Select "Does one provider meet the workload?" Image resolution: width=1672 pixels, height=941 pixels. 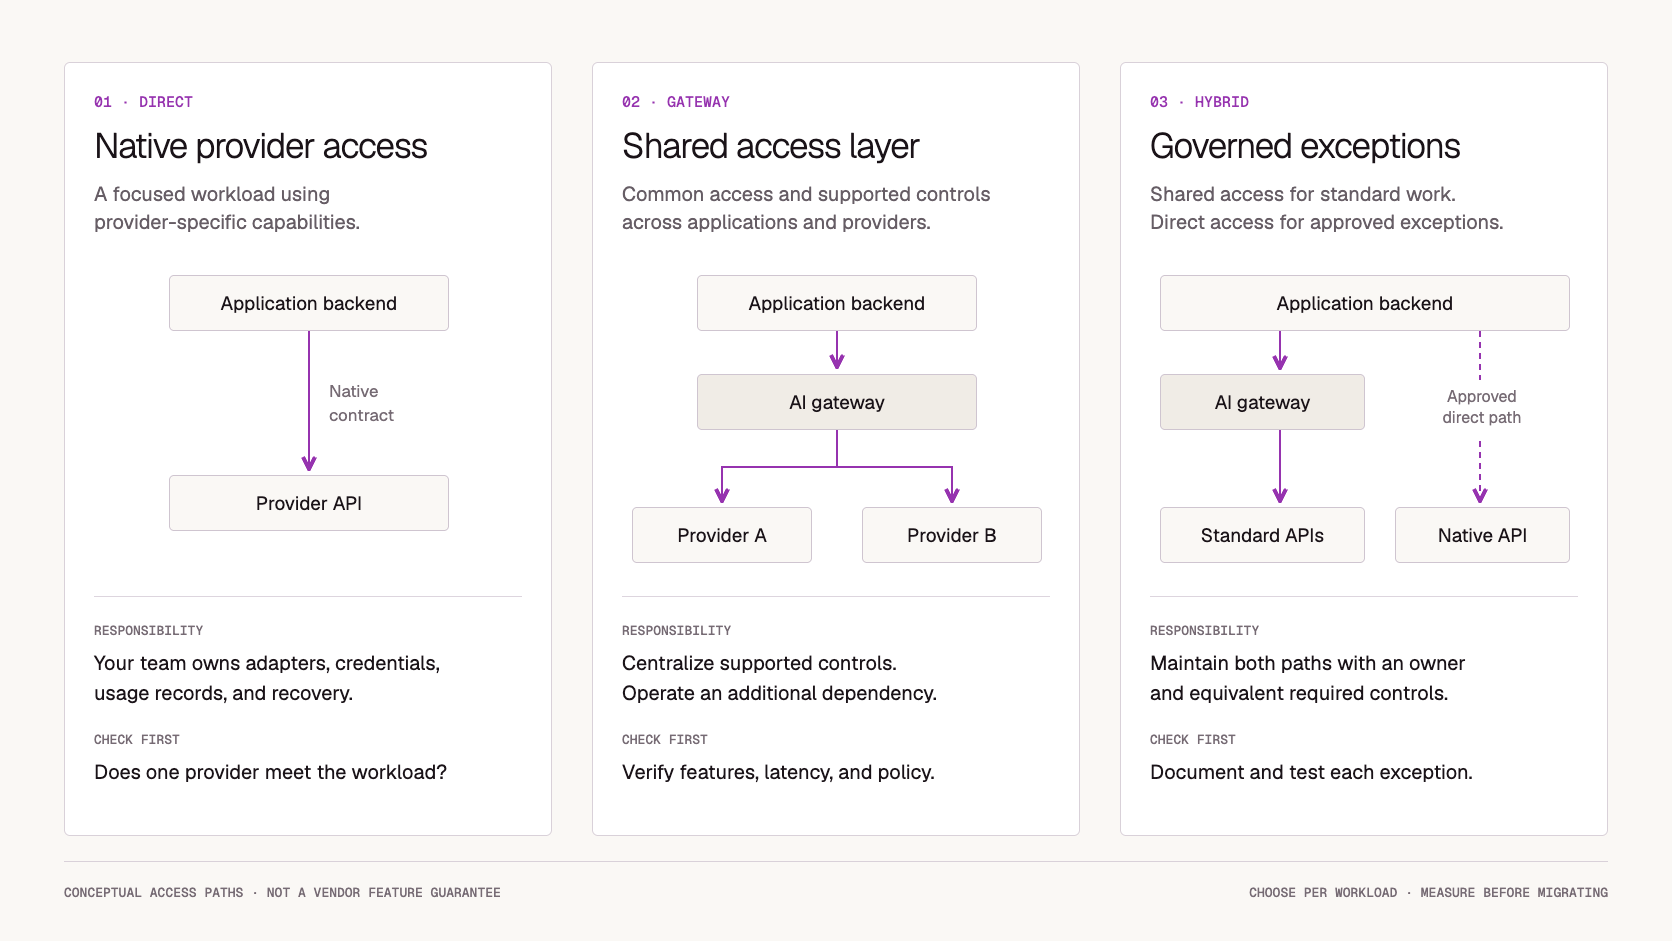click(x=270, y=772)
